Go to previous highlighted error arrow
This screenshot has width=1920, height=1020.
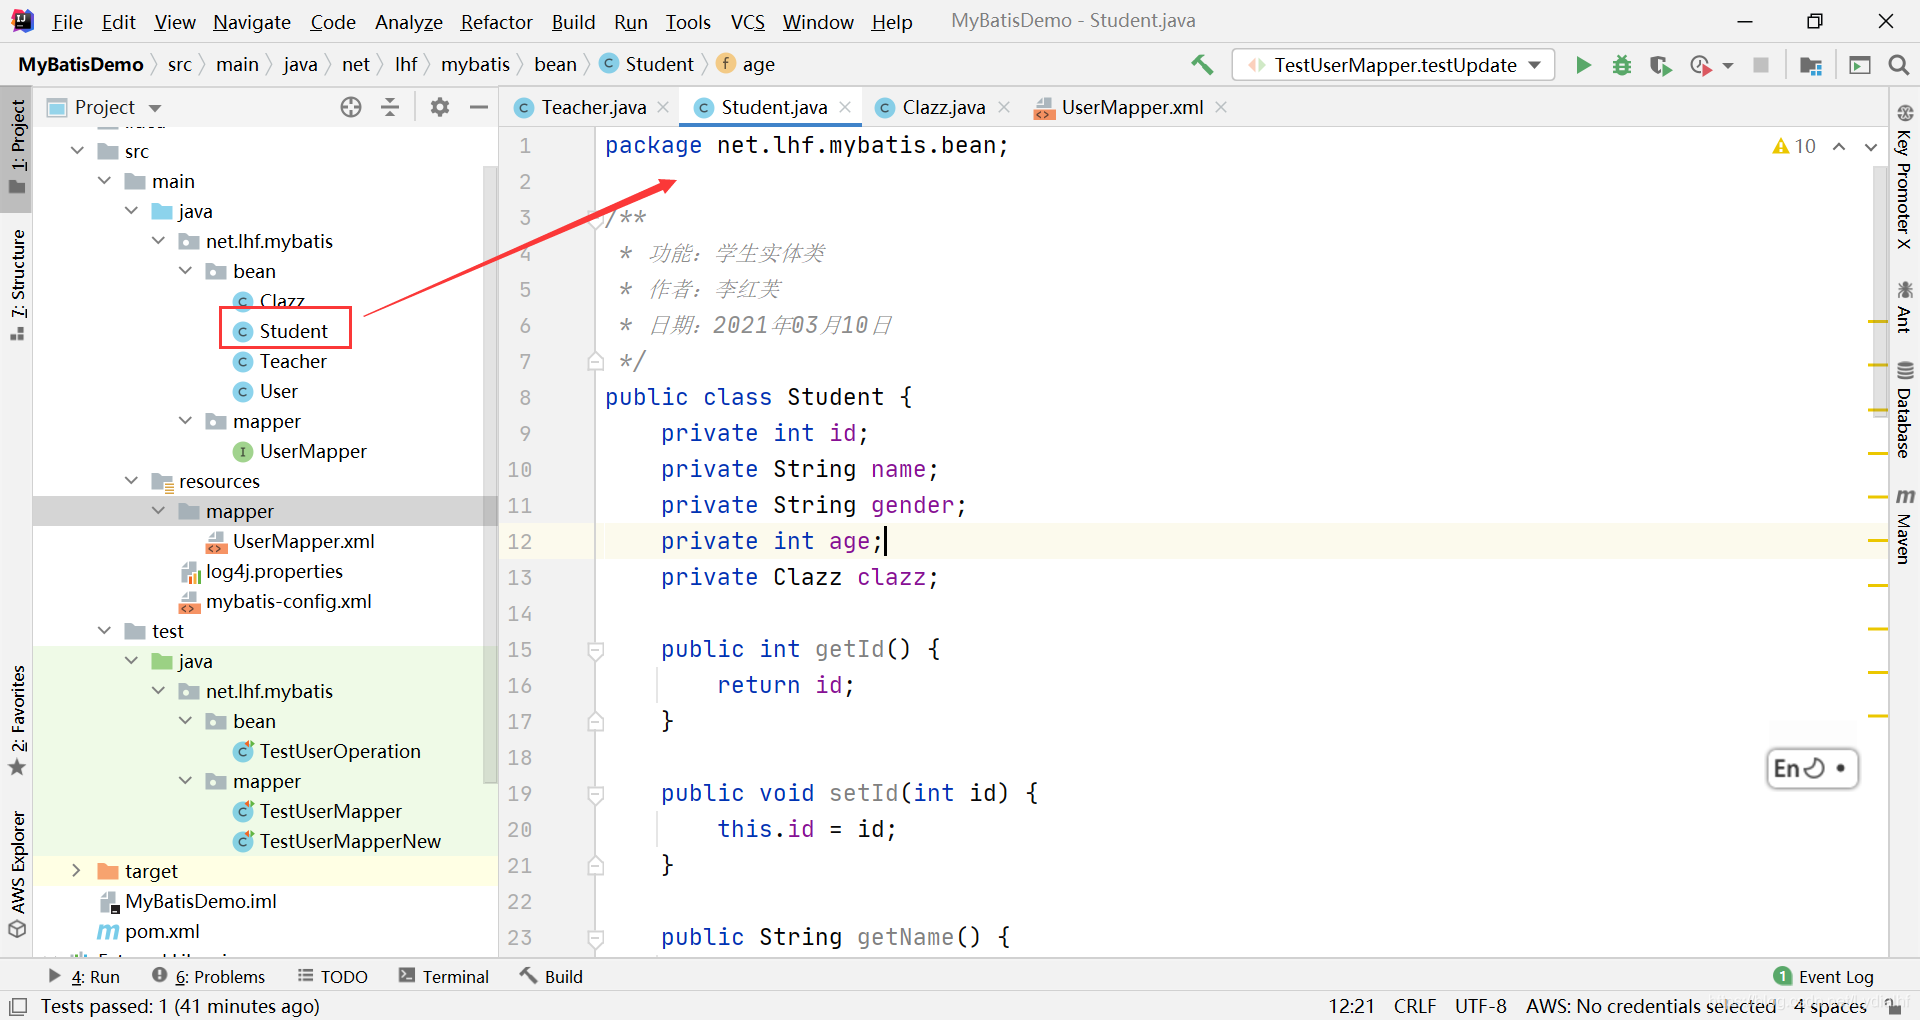pyautogui.click(x=1839, y=146)
